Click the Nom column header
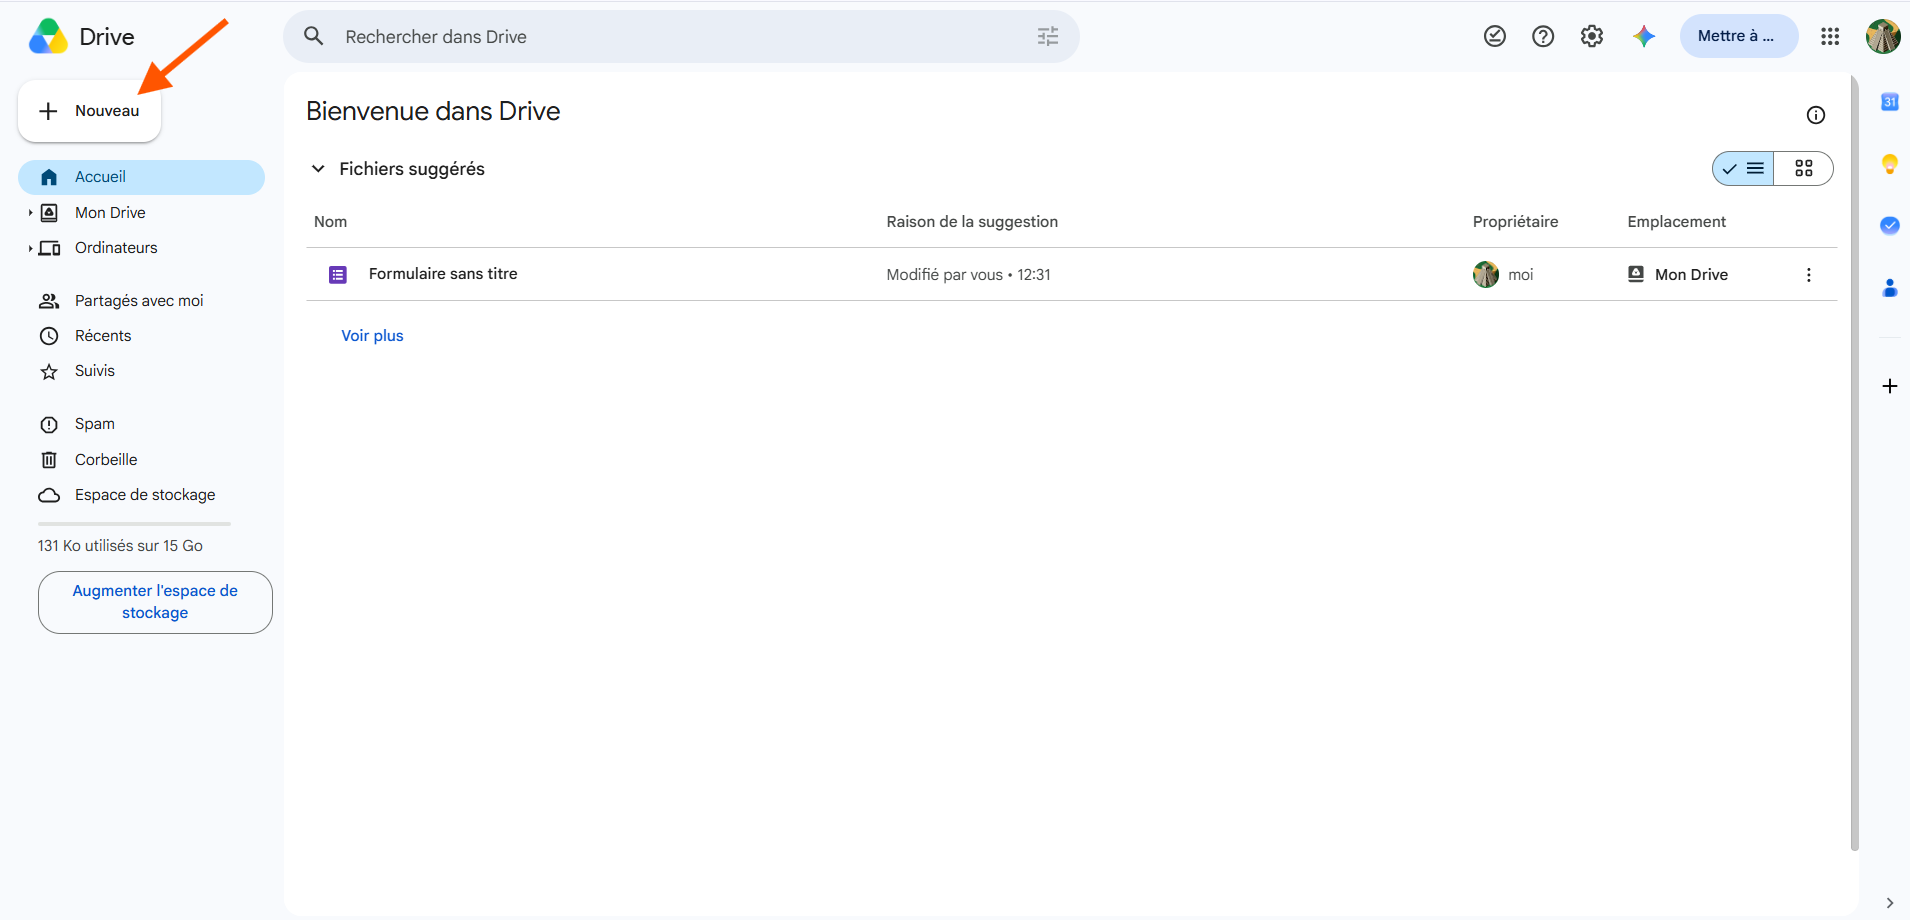This screenshot has width=1910, height=920. [331, 222]
